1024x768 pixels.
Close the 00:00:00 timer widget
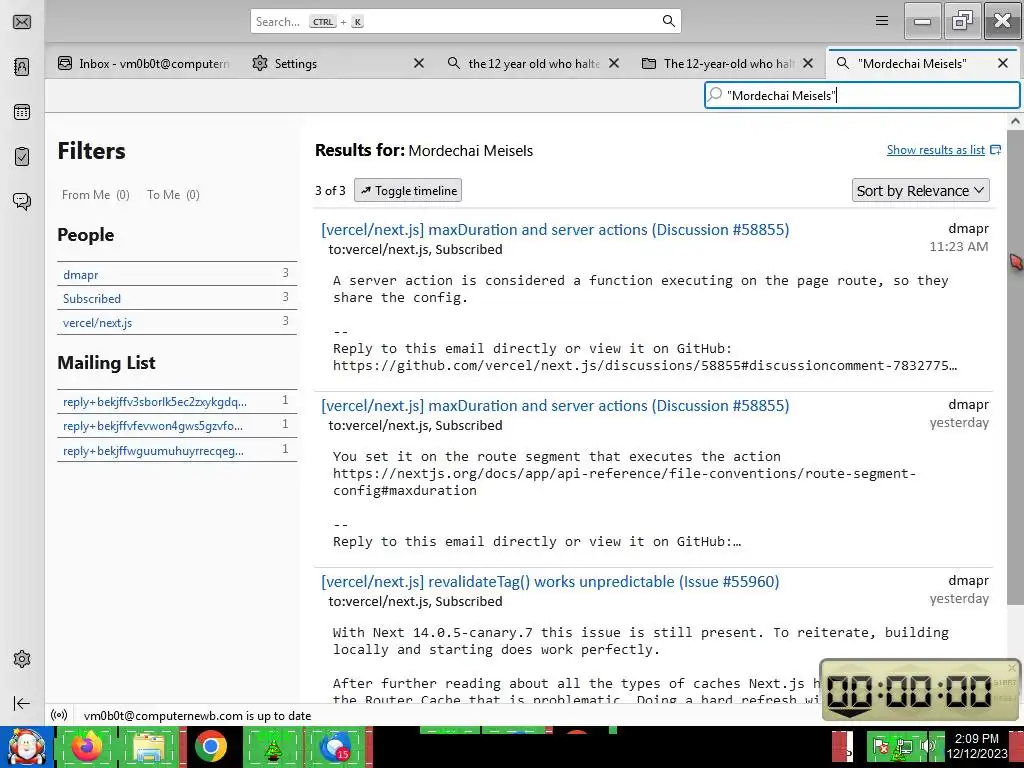1012,668
